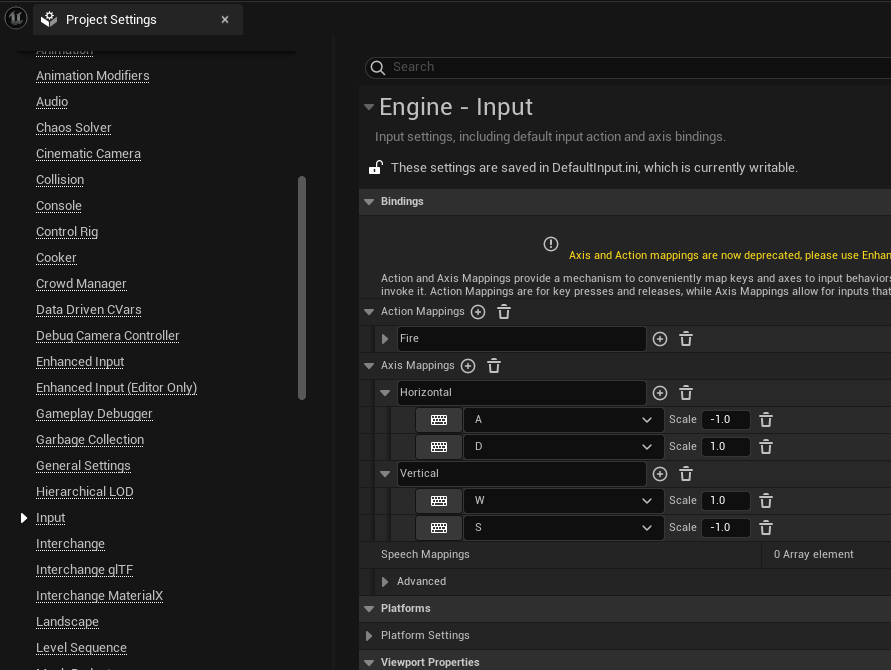Click the key selector for the A binding
Screen dimensions: 891x670
(439, 420)
